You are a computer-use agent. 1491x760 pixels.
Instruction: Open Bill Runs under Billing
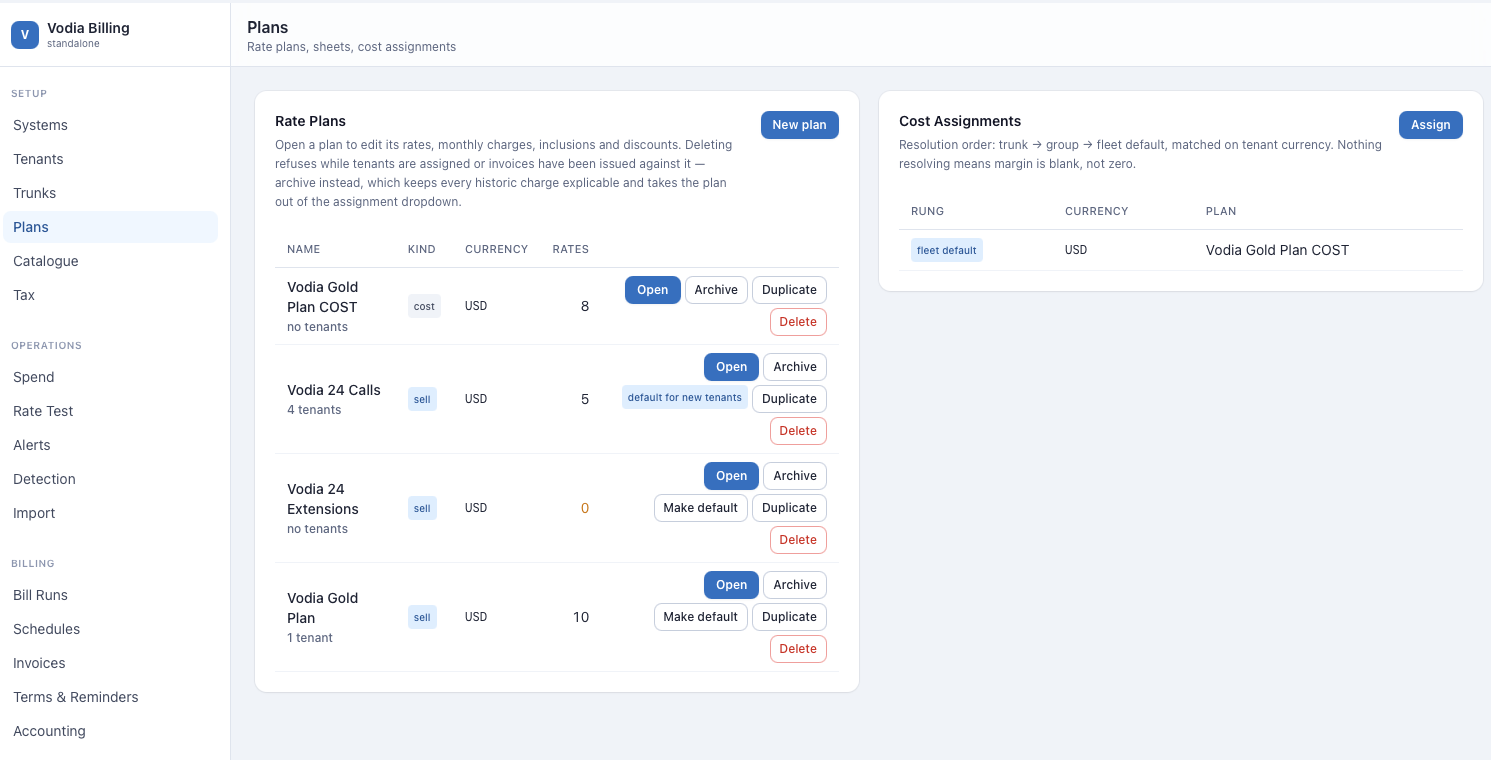(x=110, y=595)
